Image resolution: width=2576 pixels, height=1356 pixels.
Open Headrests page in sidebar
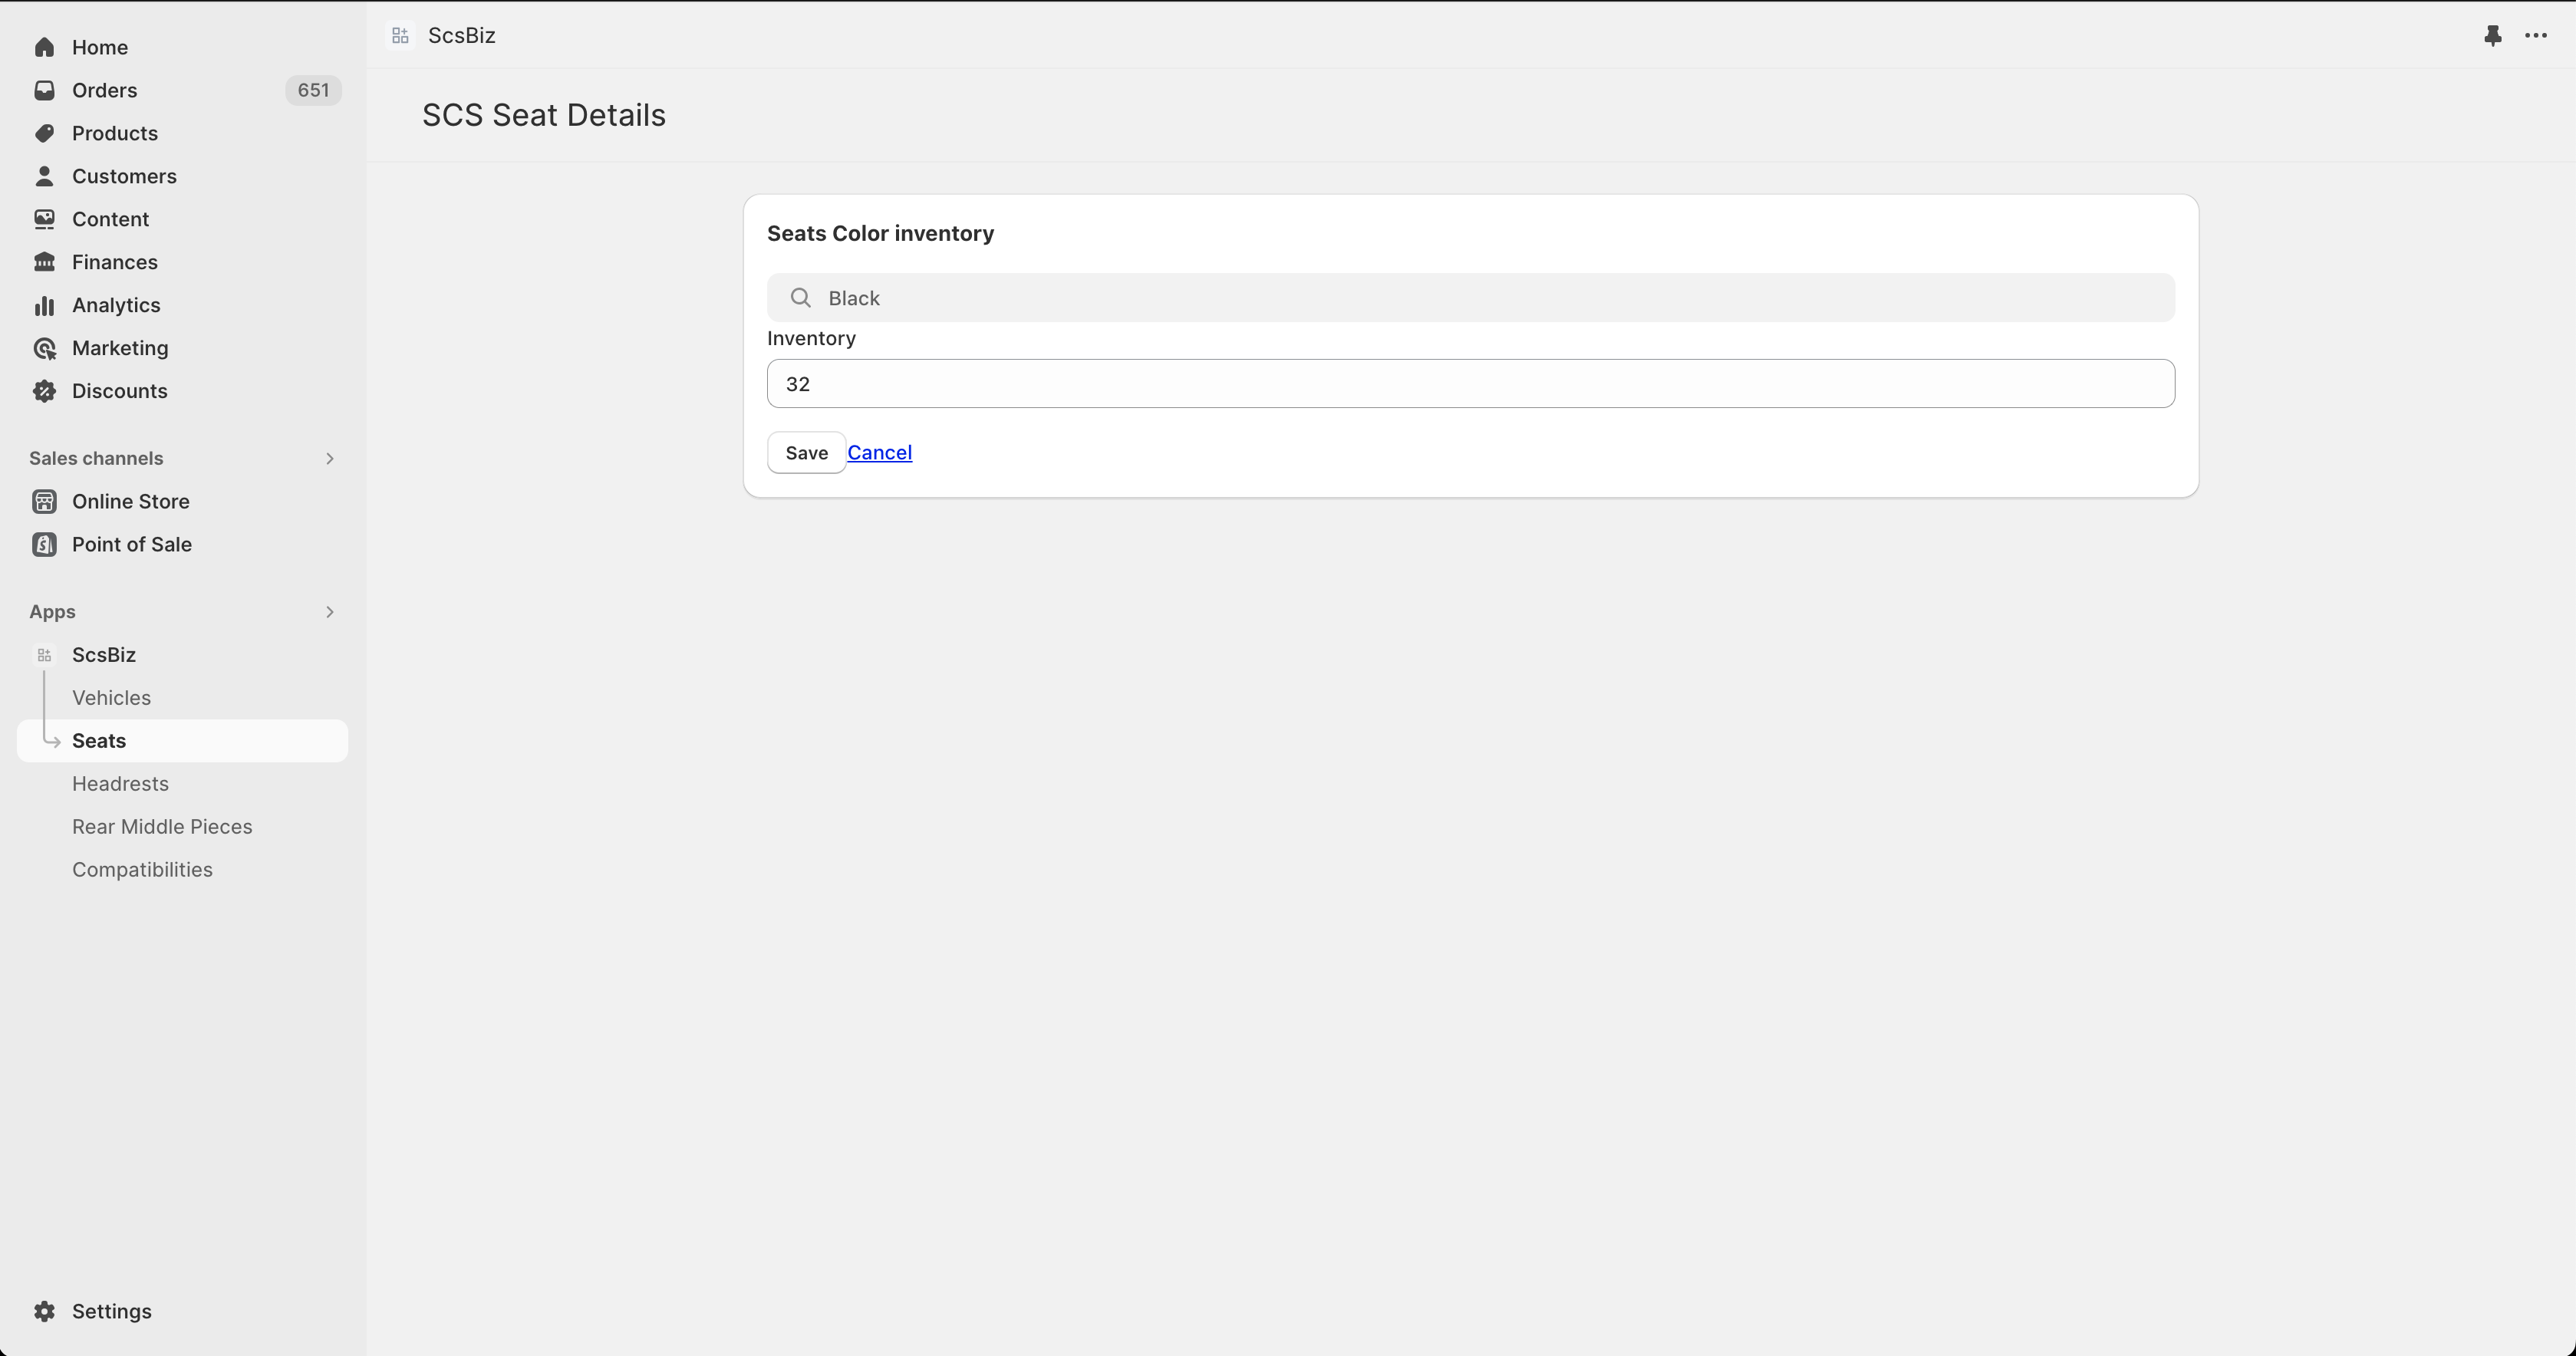[120, 783]
